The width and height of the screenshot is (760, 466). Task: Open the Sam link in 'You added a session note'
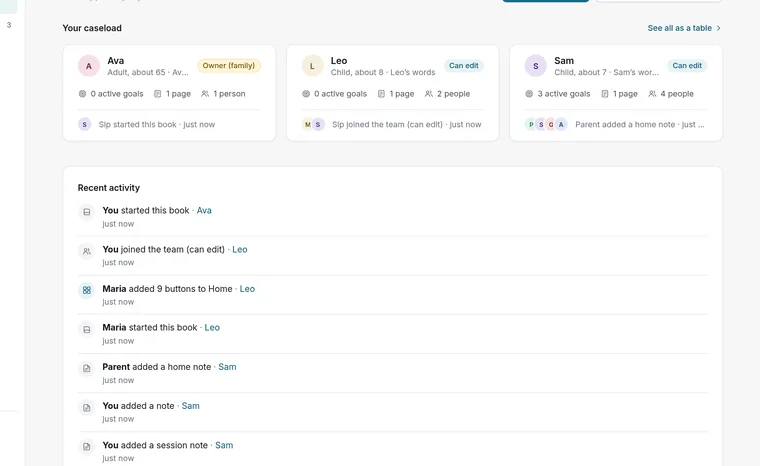click(224, 445)
